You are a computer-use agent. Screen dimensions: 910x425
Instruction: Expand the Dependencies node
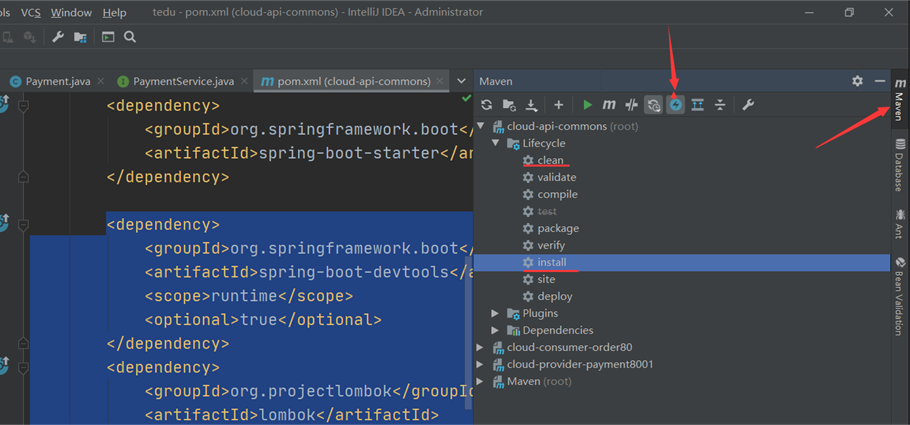click(x=495, y=330)
